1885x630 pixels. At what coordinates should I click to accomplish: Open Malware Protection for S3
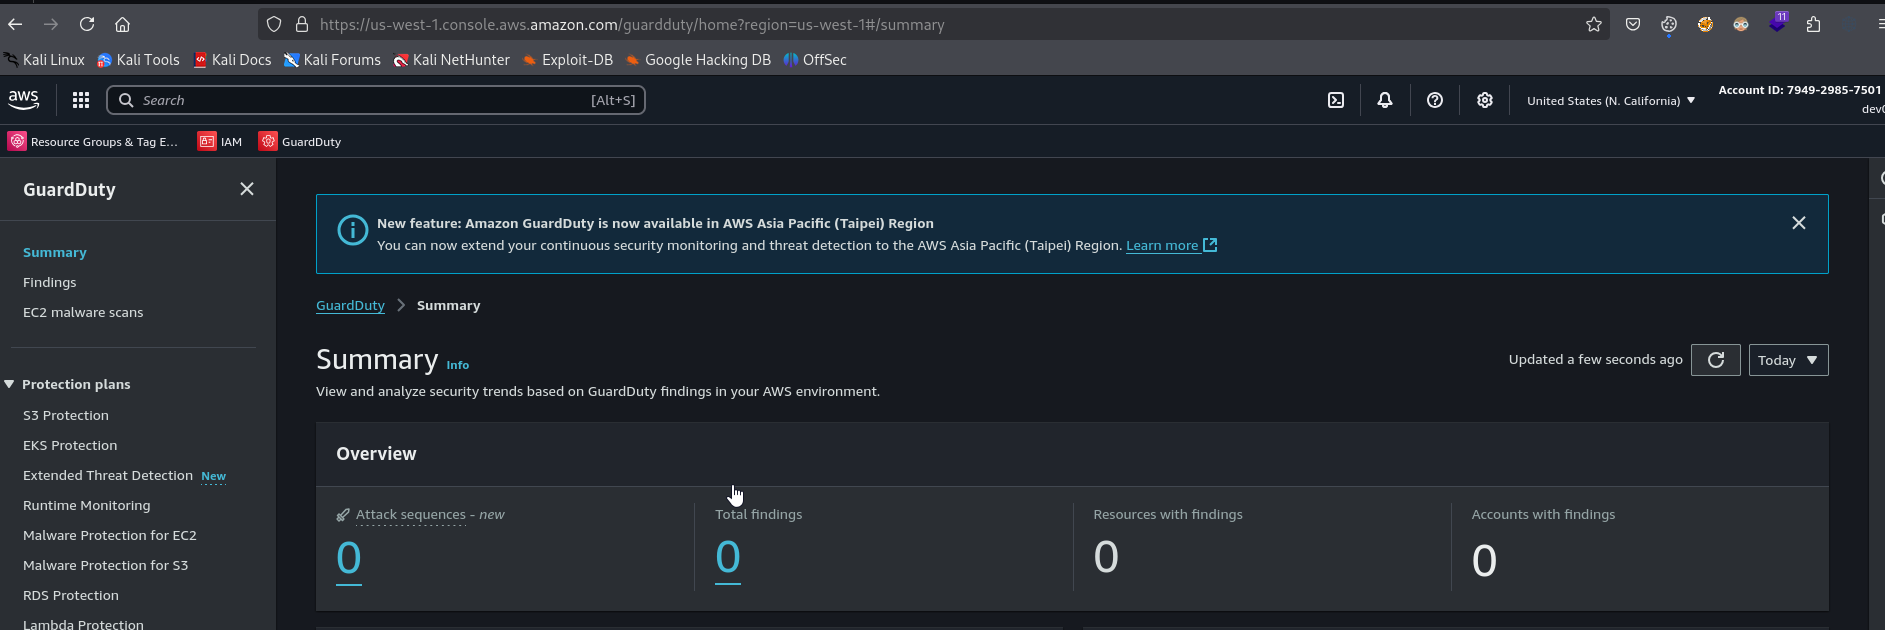[x=106, y=565]
